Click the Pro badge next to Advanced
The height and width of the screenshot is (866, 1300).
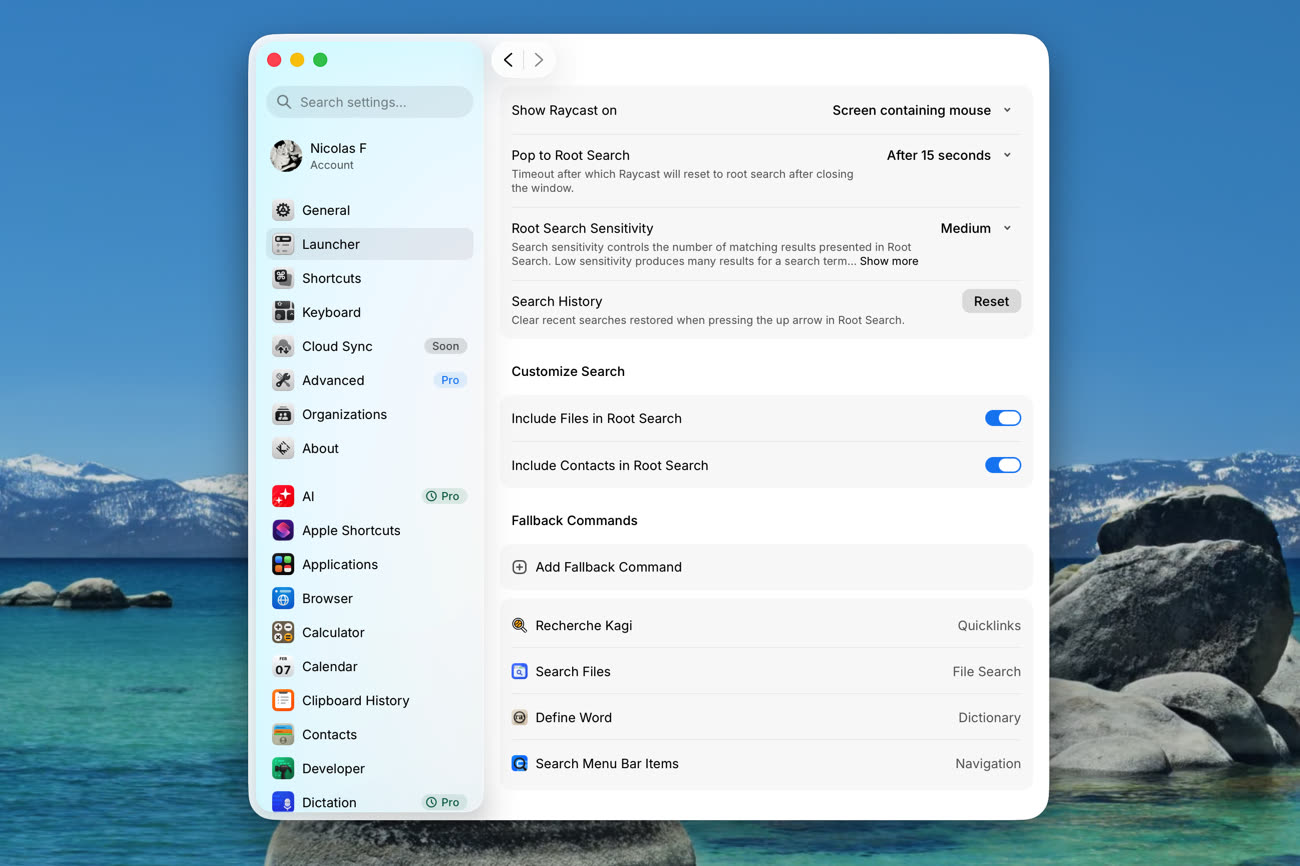coord(450,380)
